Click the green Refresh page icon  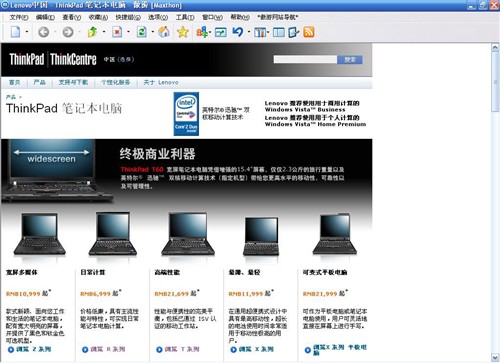pos(142,32)
